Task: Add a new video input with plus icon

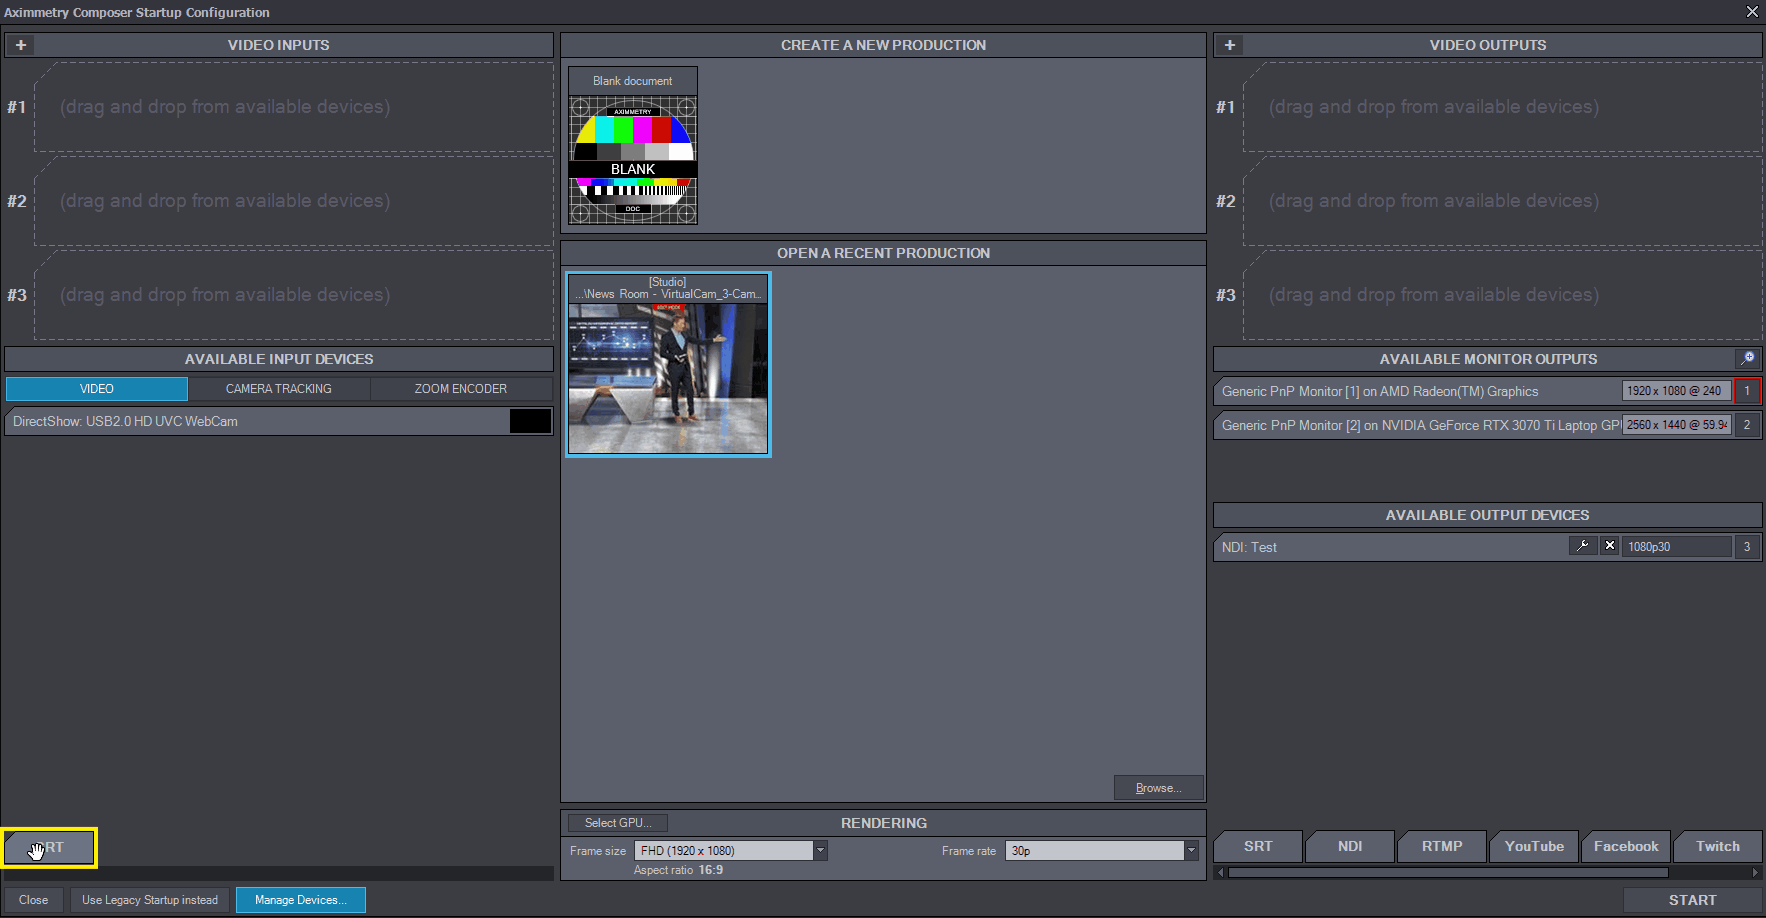Action: pyautogui.click(x=21, y=45)
